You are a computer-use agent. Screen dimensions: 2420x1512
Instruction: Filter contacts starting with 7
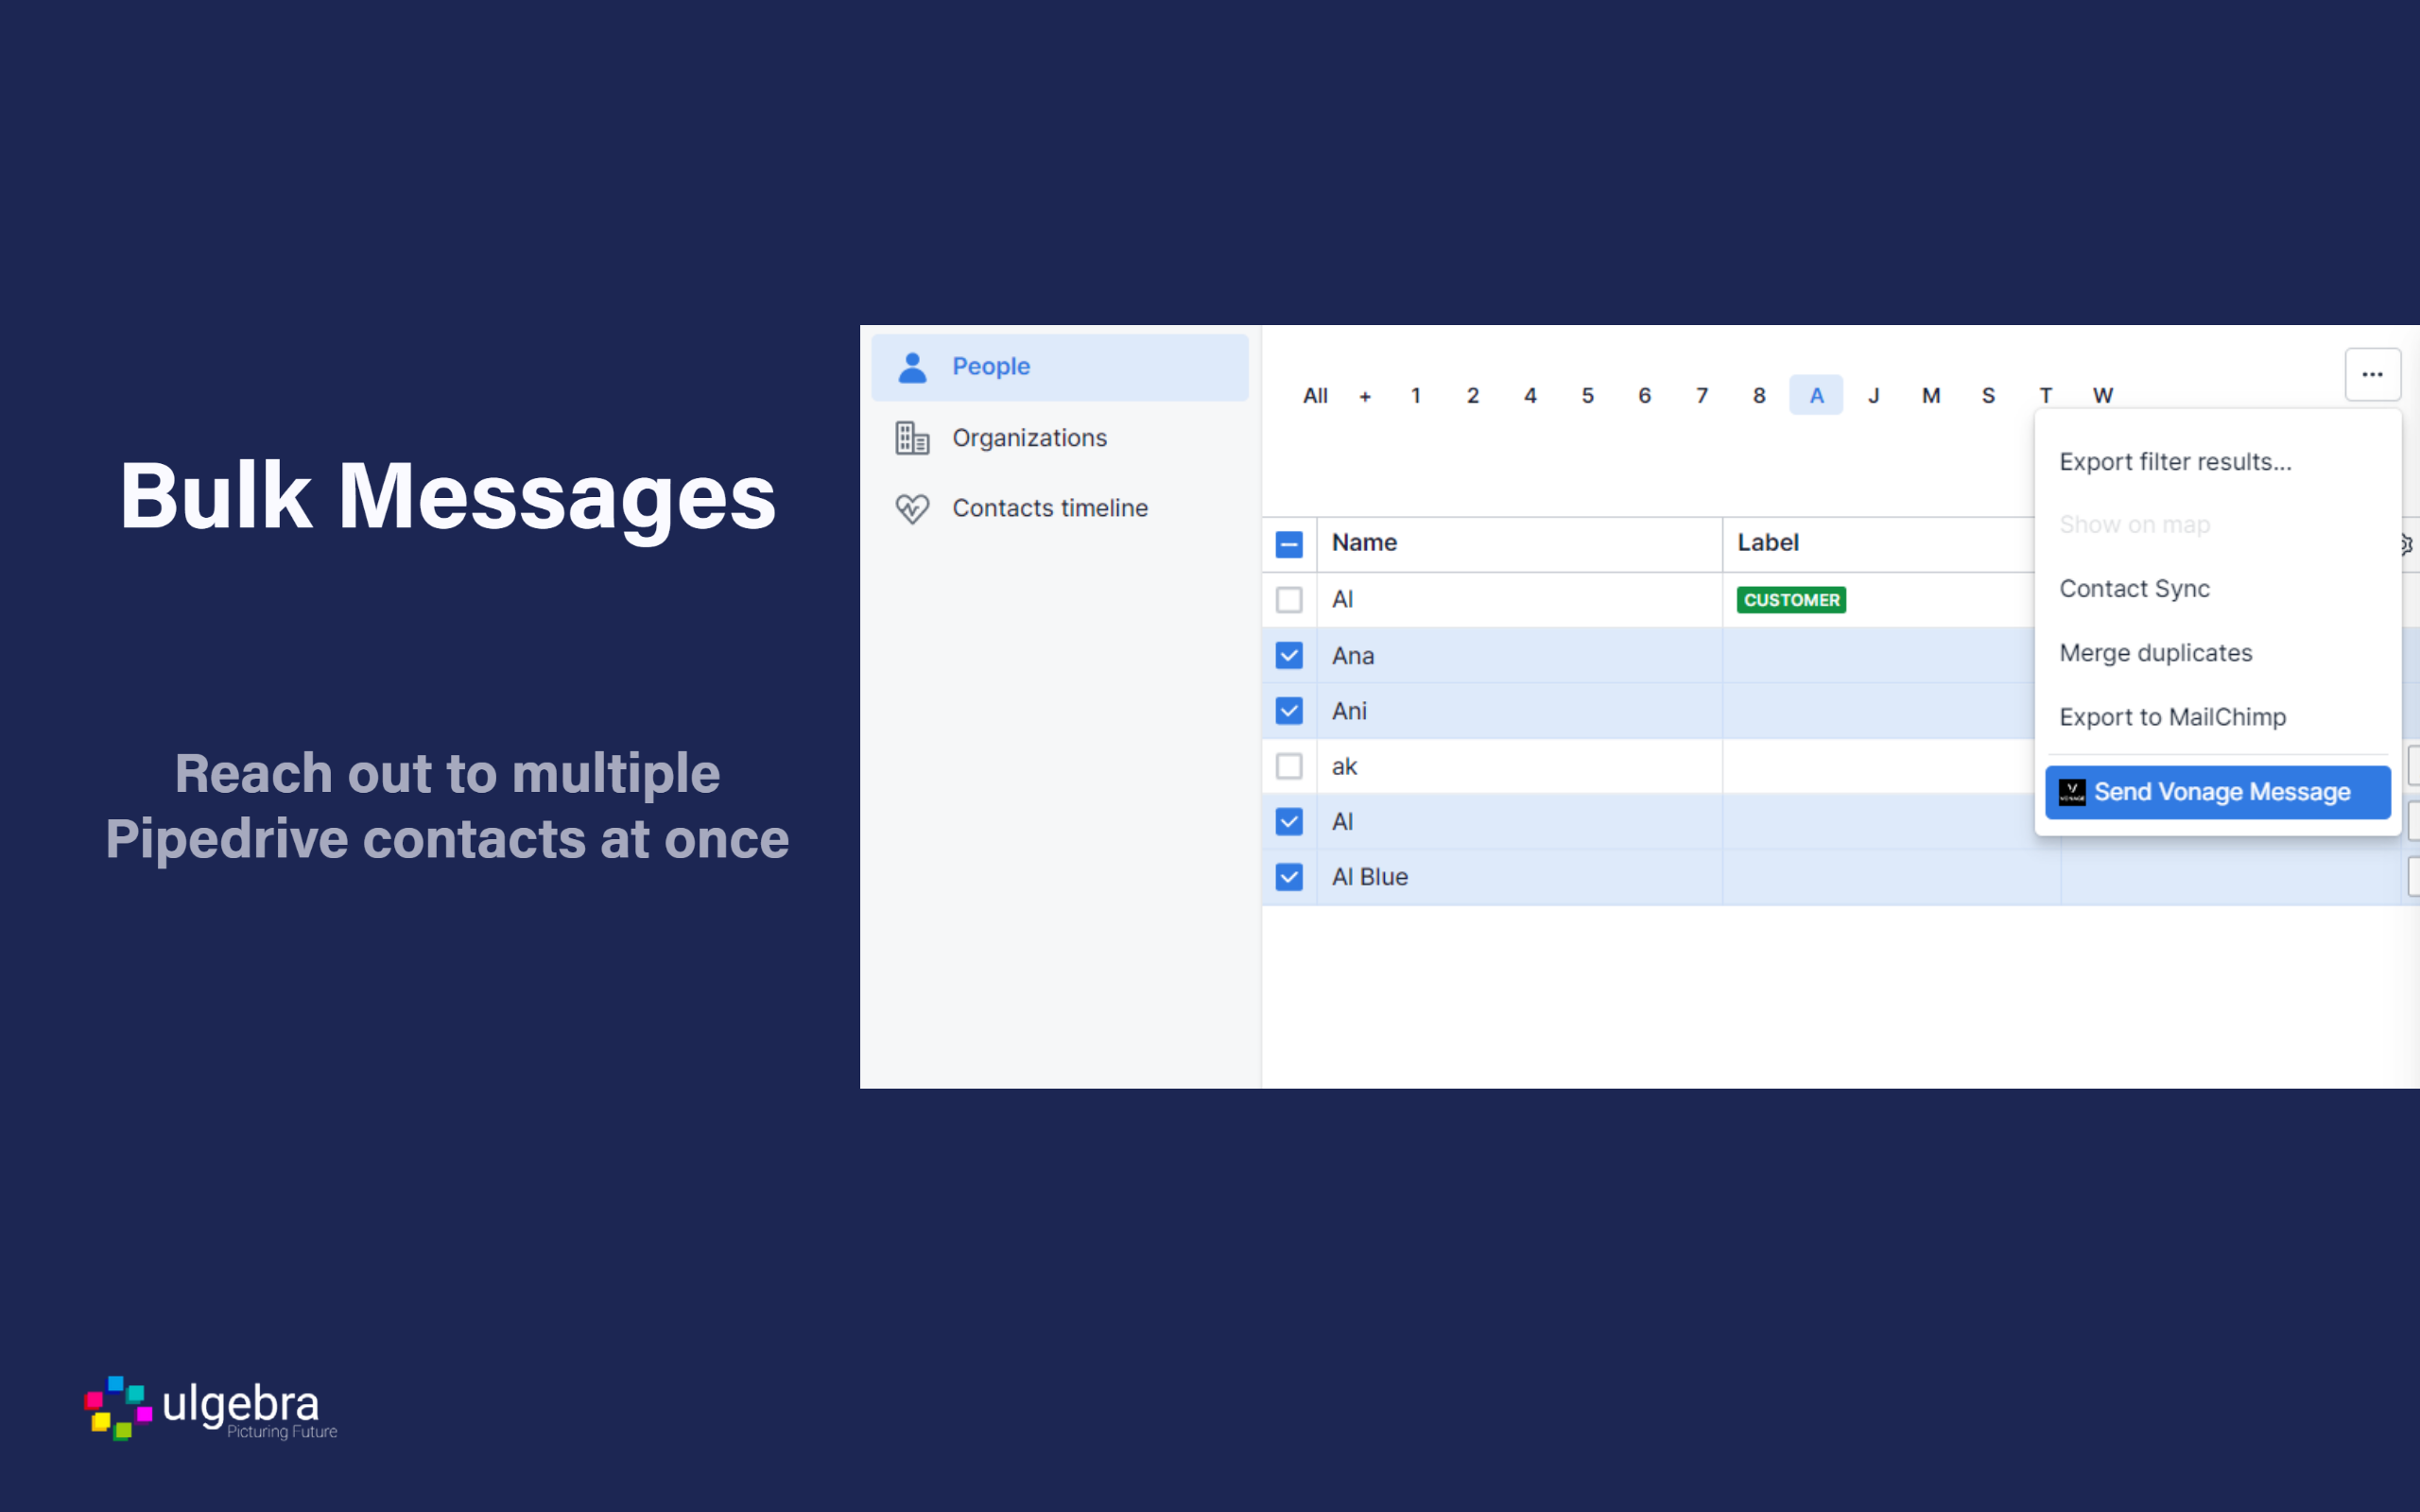click(1702, 396)
